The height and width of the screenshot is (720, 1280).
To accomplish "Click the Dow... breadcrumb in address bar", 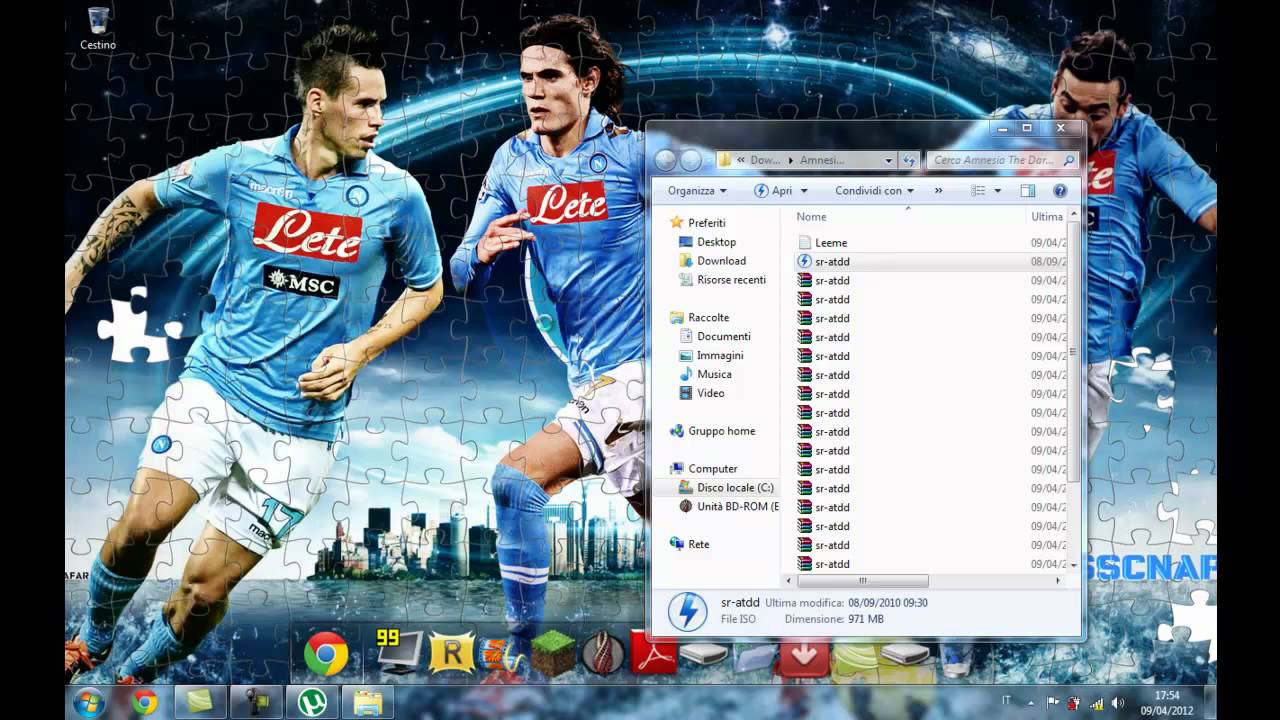I will point(765,160).
